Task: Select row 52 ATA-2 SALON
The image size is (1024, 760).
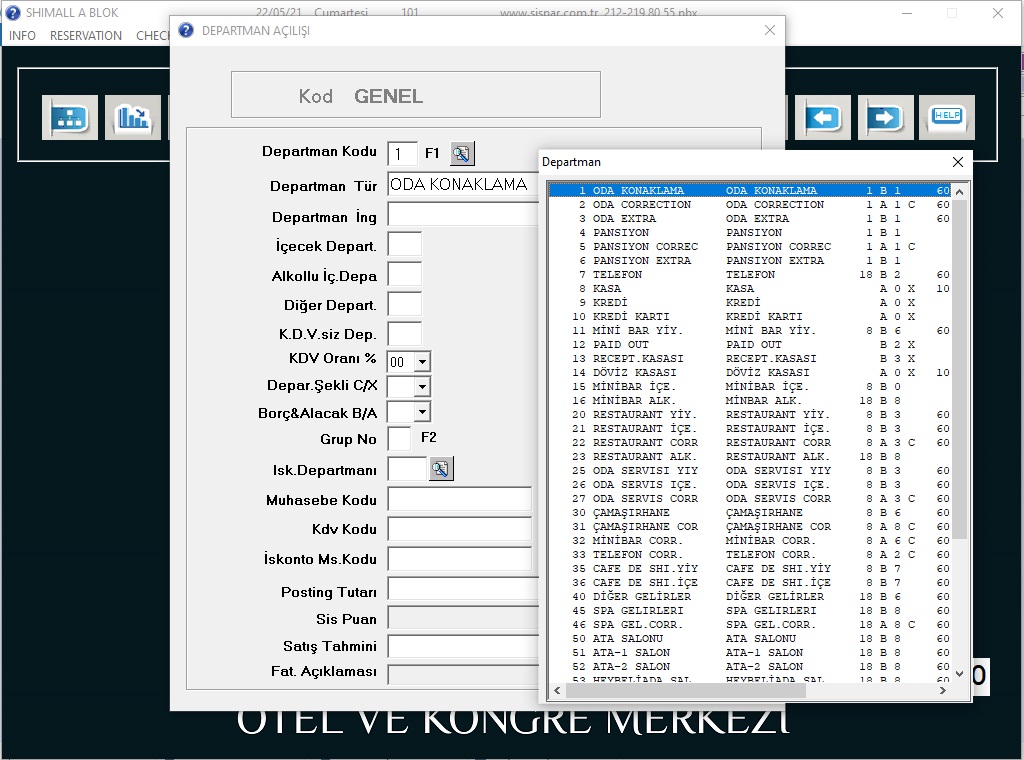Action: [x=749, y=667]
